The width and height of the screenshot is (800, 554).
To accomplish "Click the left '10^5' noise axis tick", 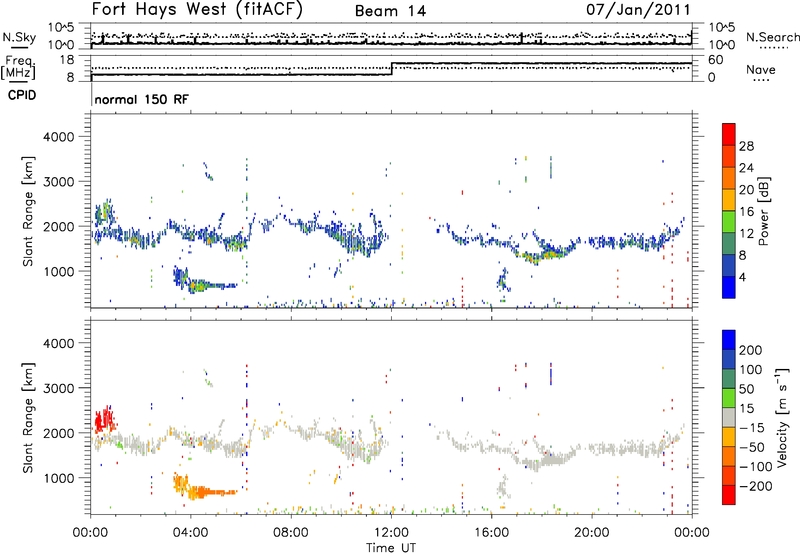I will pos(61,27).
